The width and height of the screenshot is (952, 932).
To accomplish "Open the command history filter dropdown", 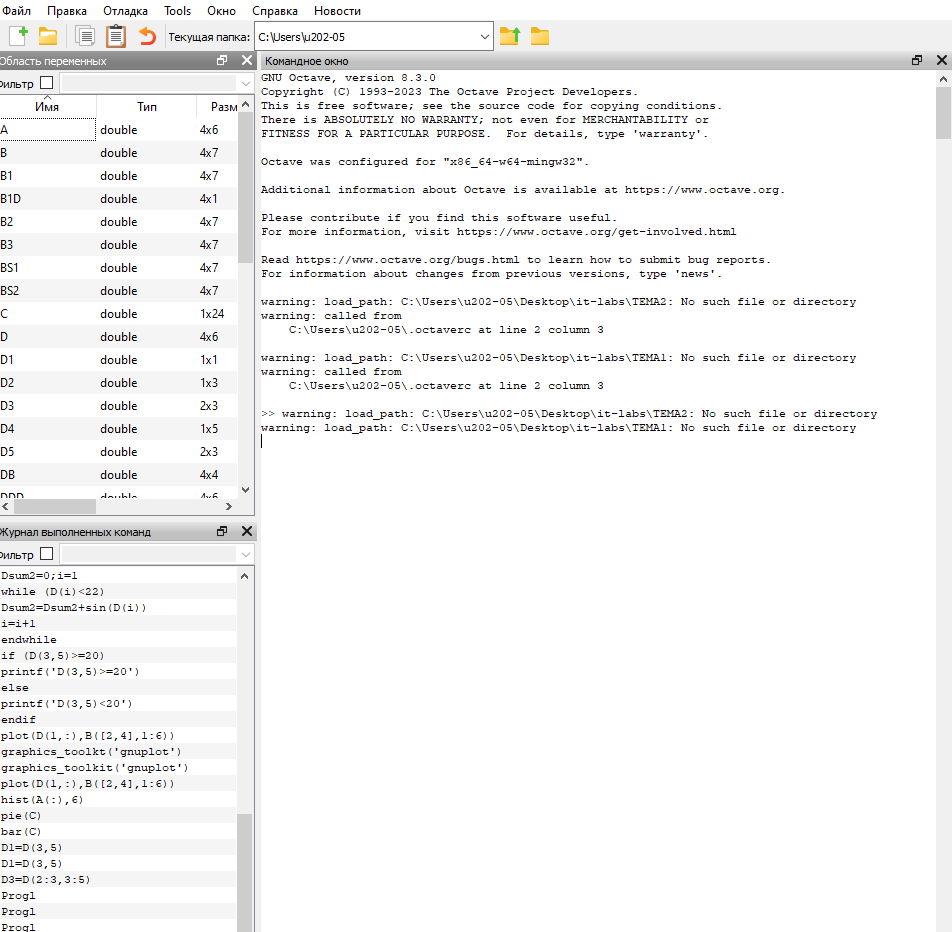I will (x=156, y=554).
